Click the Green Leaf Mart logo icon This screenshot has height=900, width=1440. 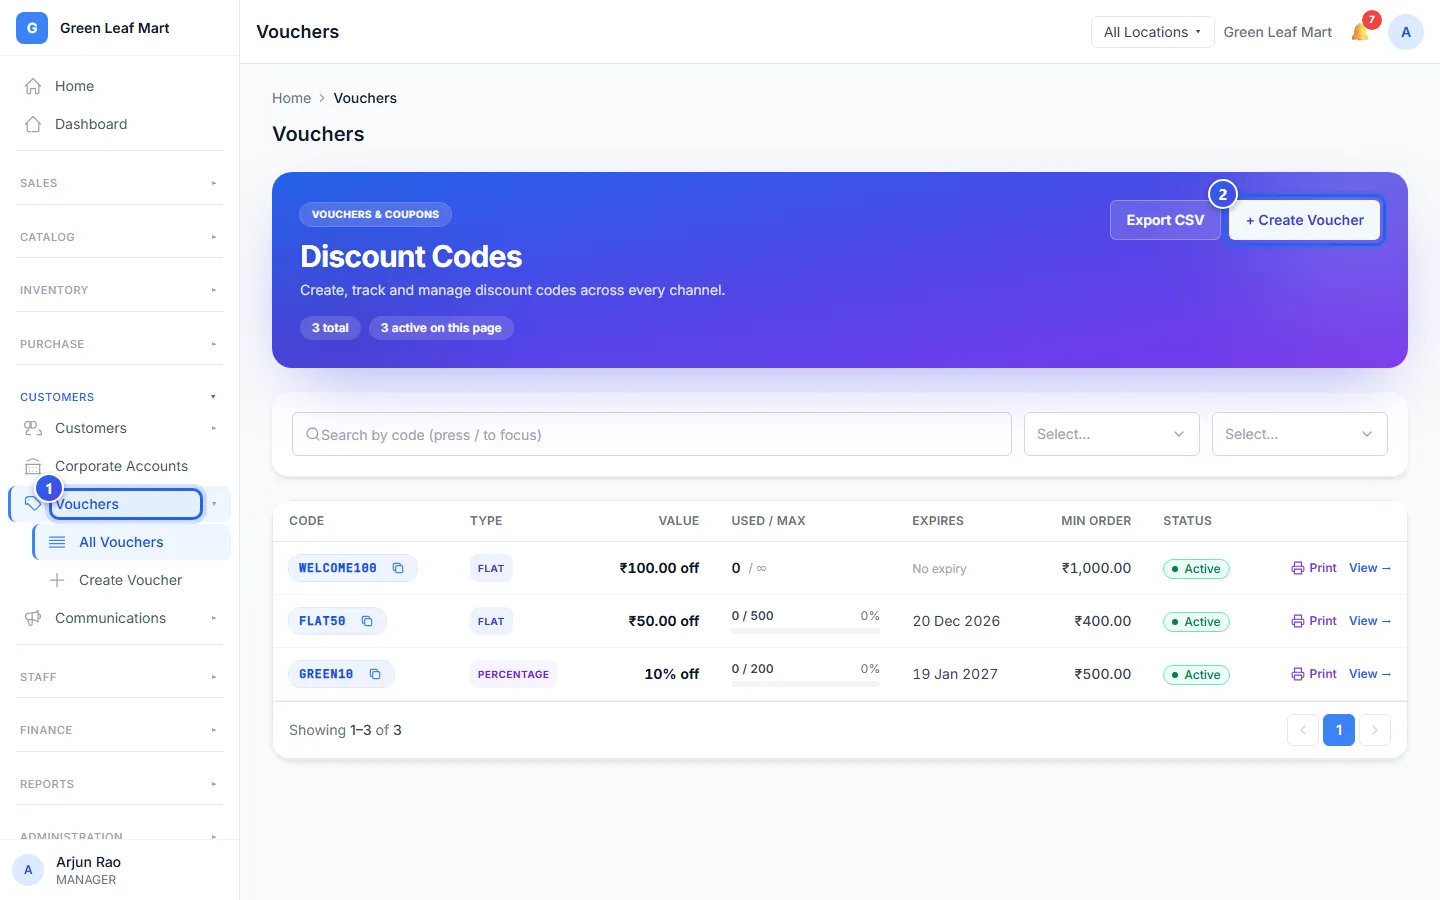pyautogui.click(x=32, y=28)
